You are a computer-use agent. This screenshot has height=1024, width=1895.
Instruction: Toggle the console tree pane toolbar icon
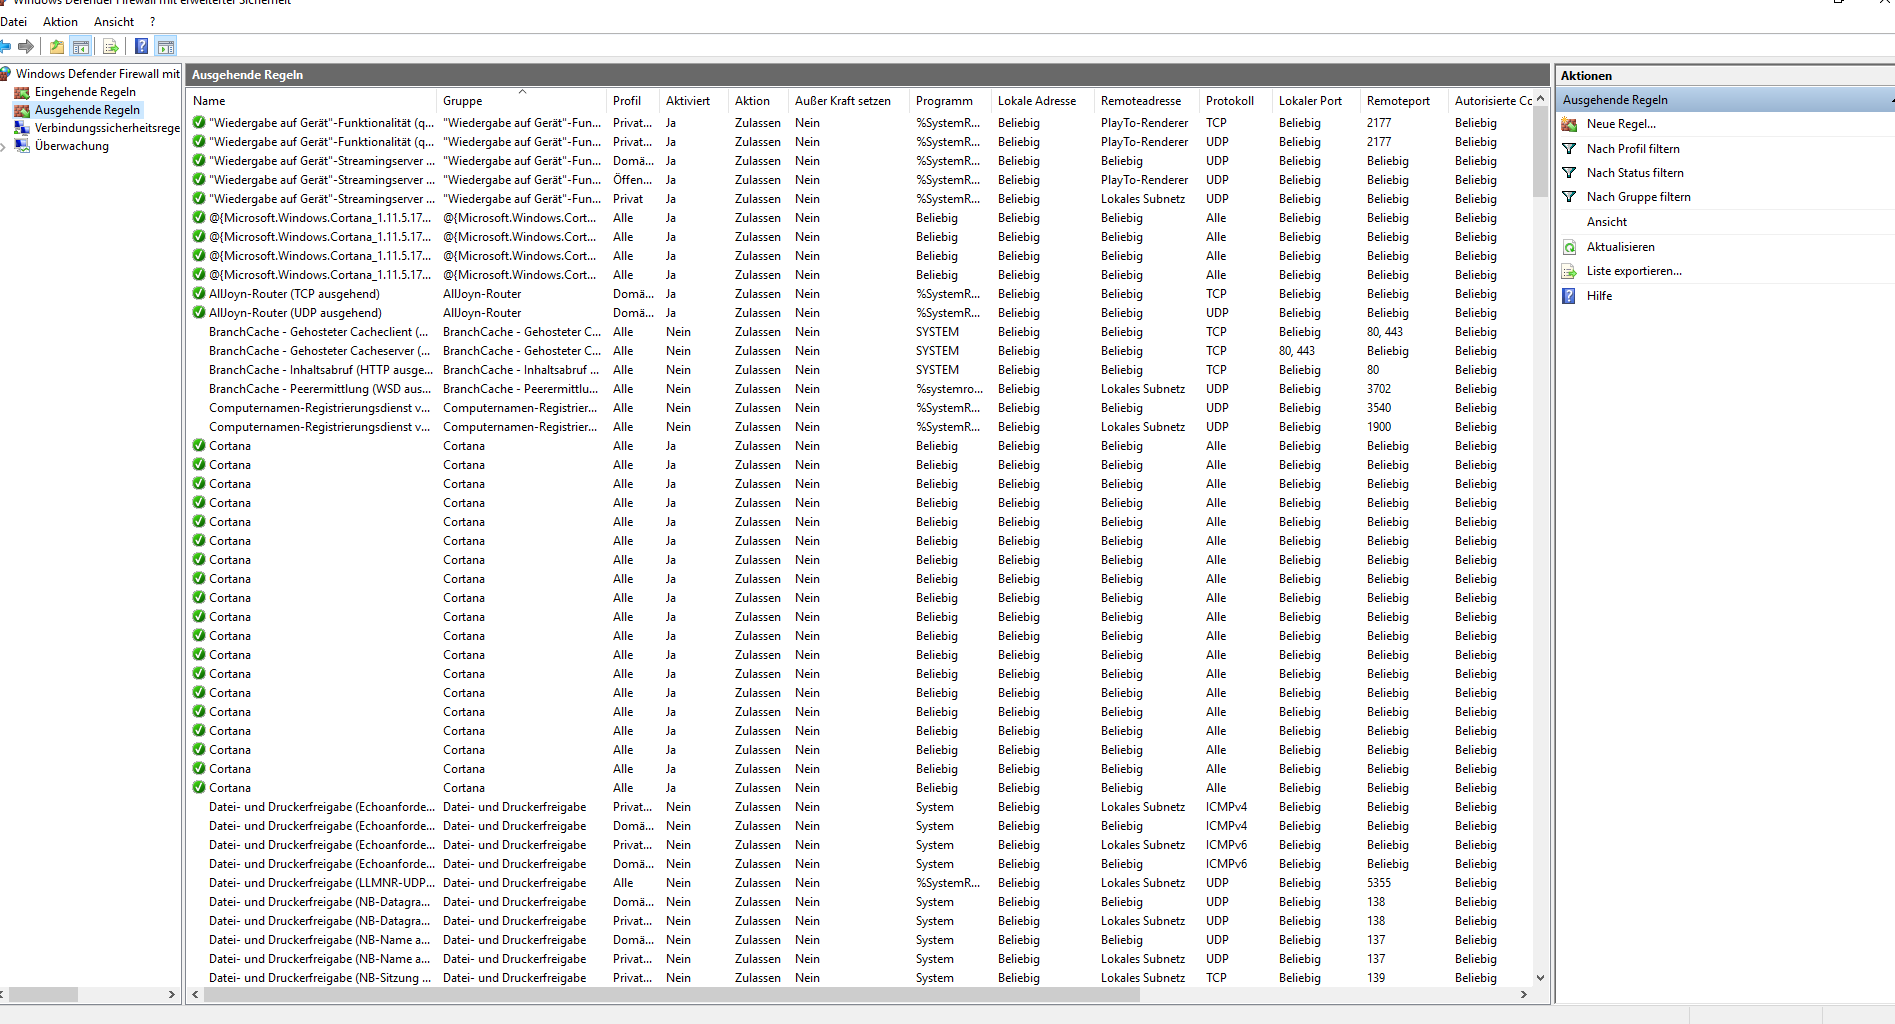point(81,46)
